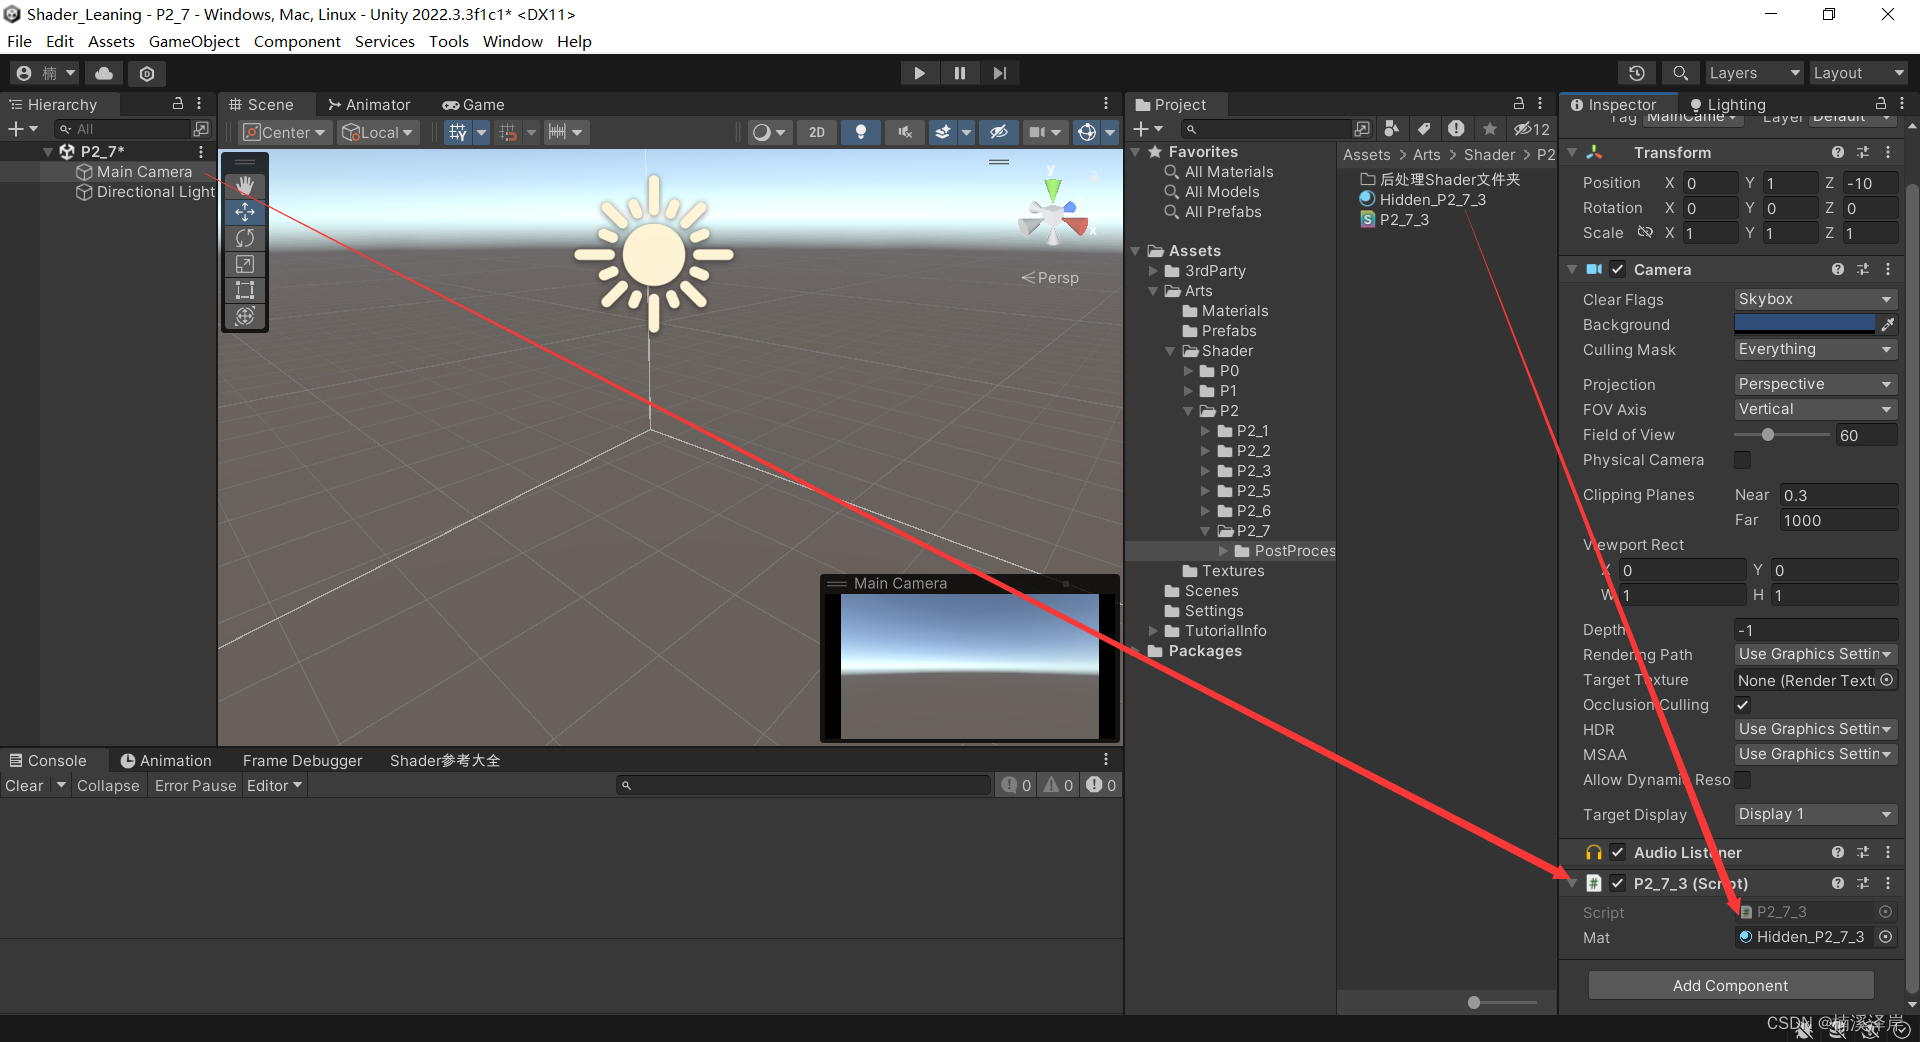Open the GameObject menu

click(x=194, y=41)
